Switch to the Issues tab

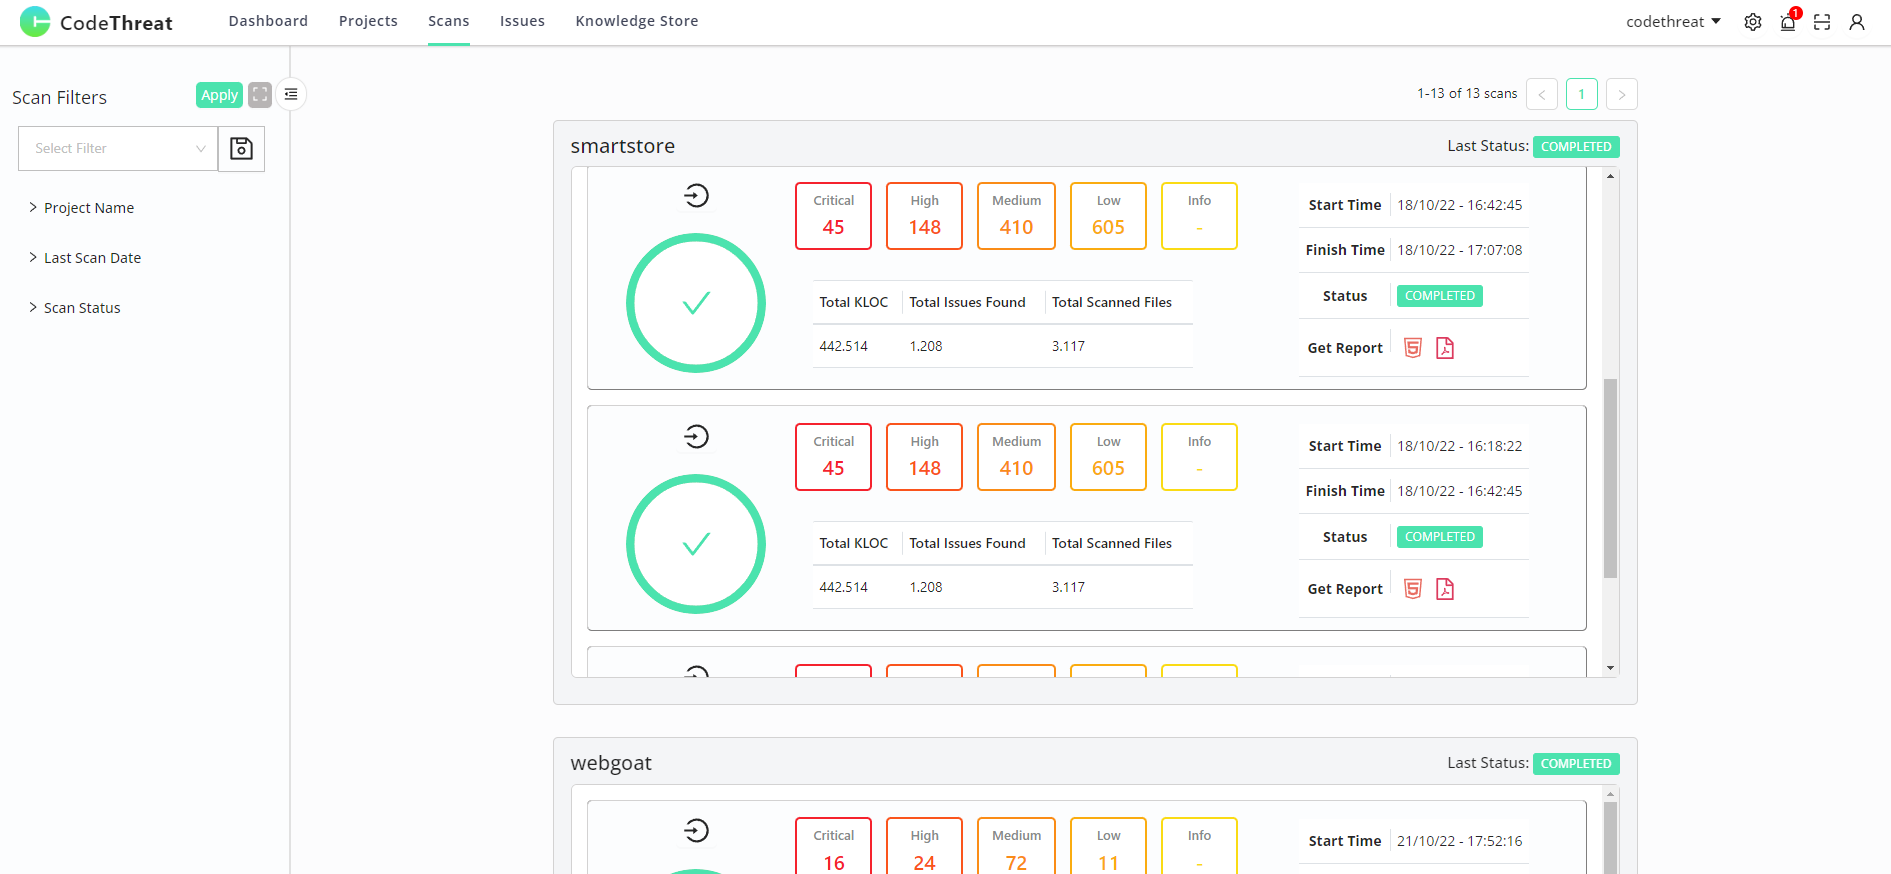coord(522,21)
